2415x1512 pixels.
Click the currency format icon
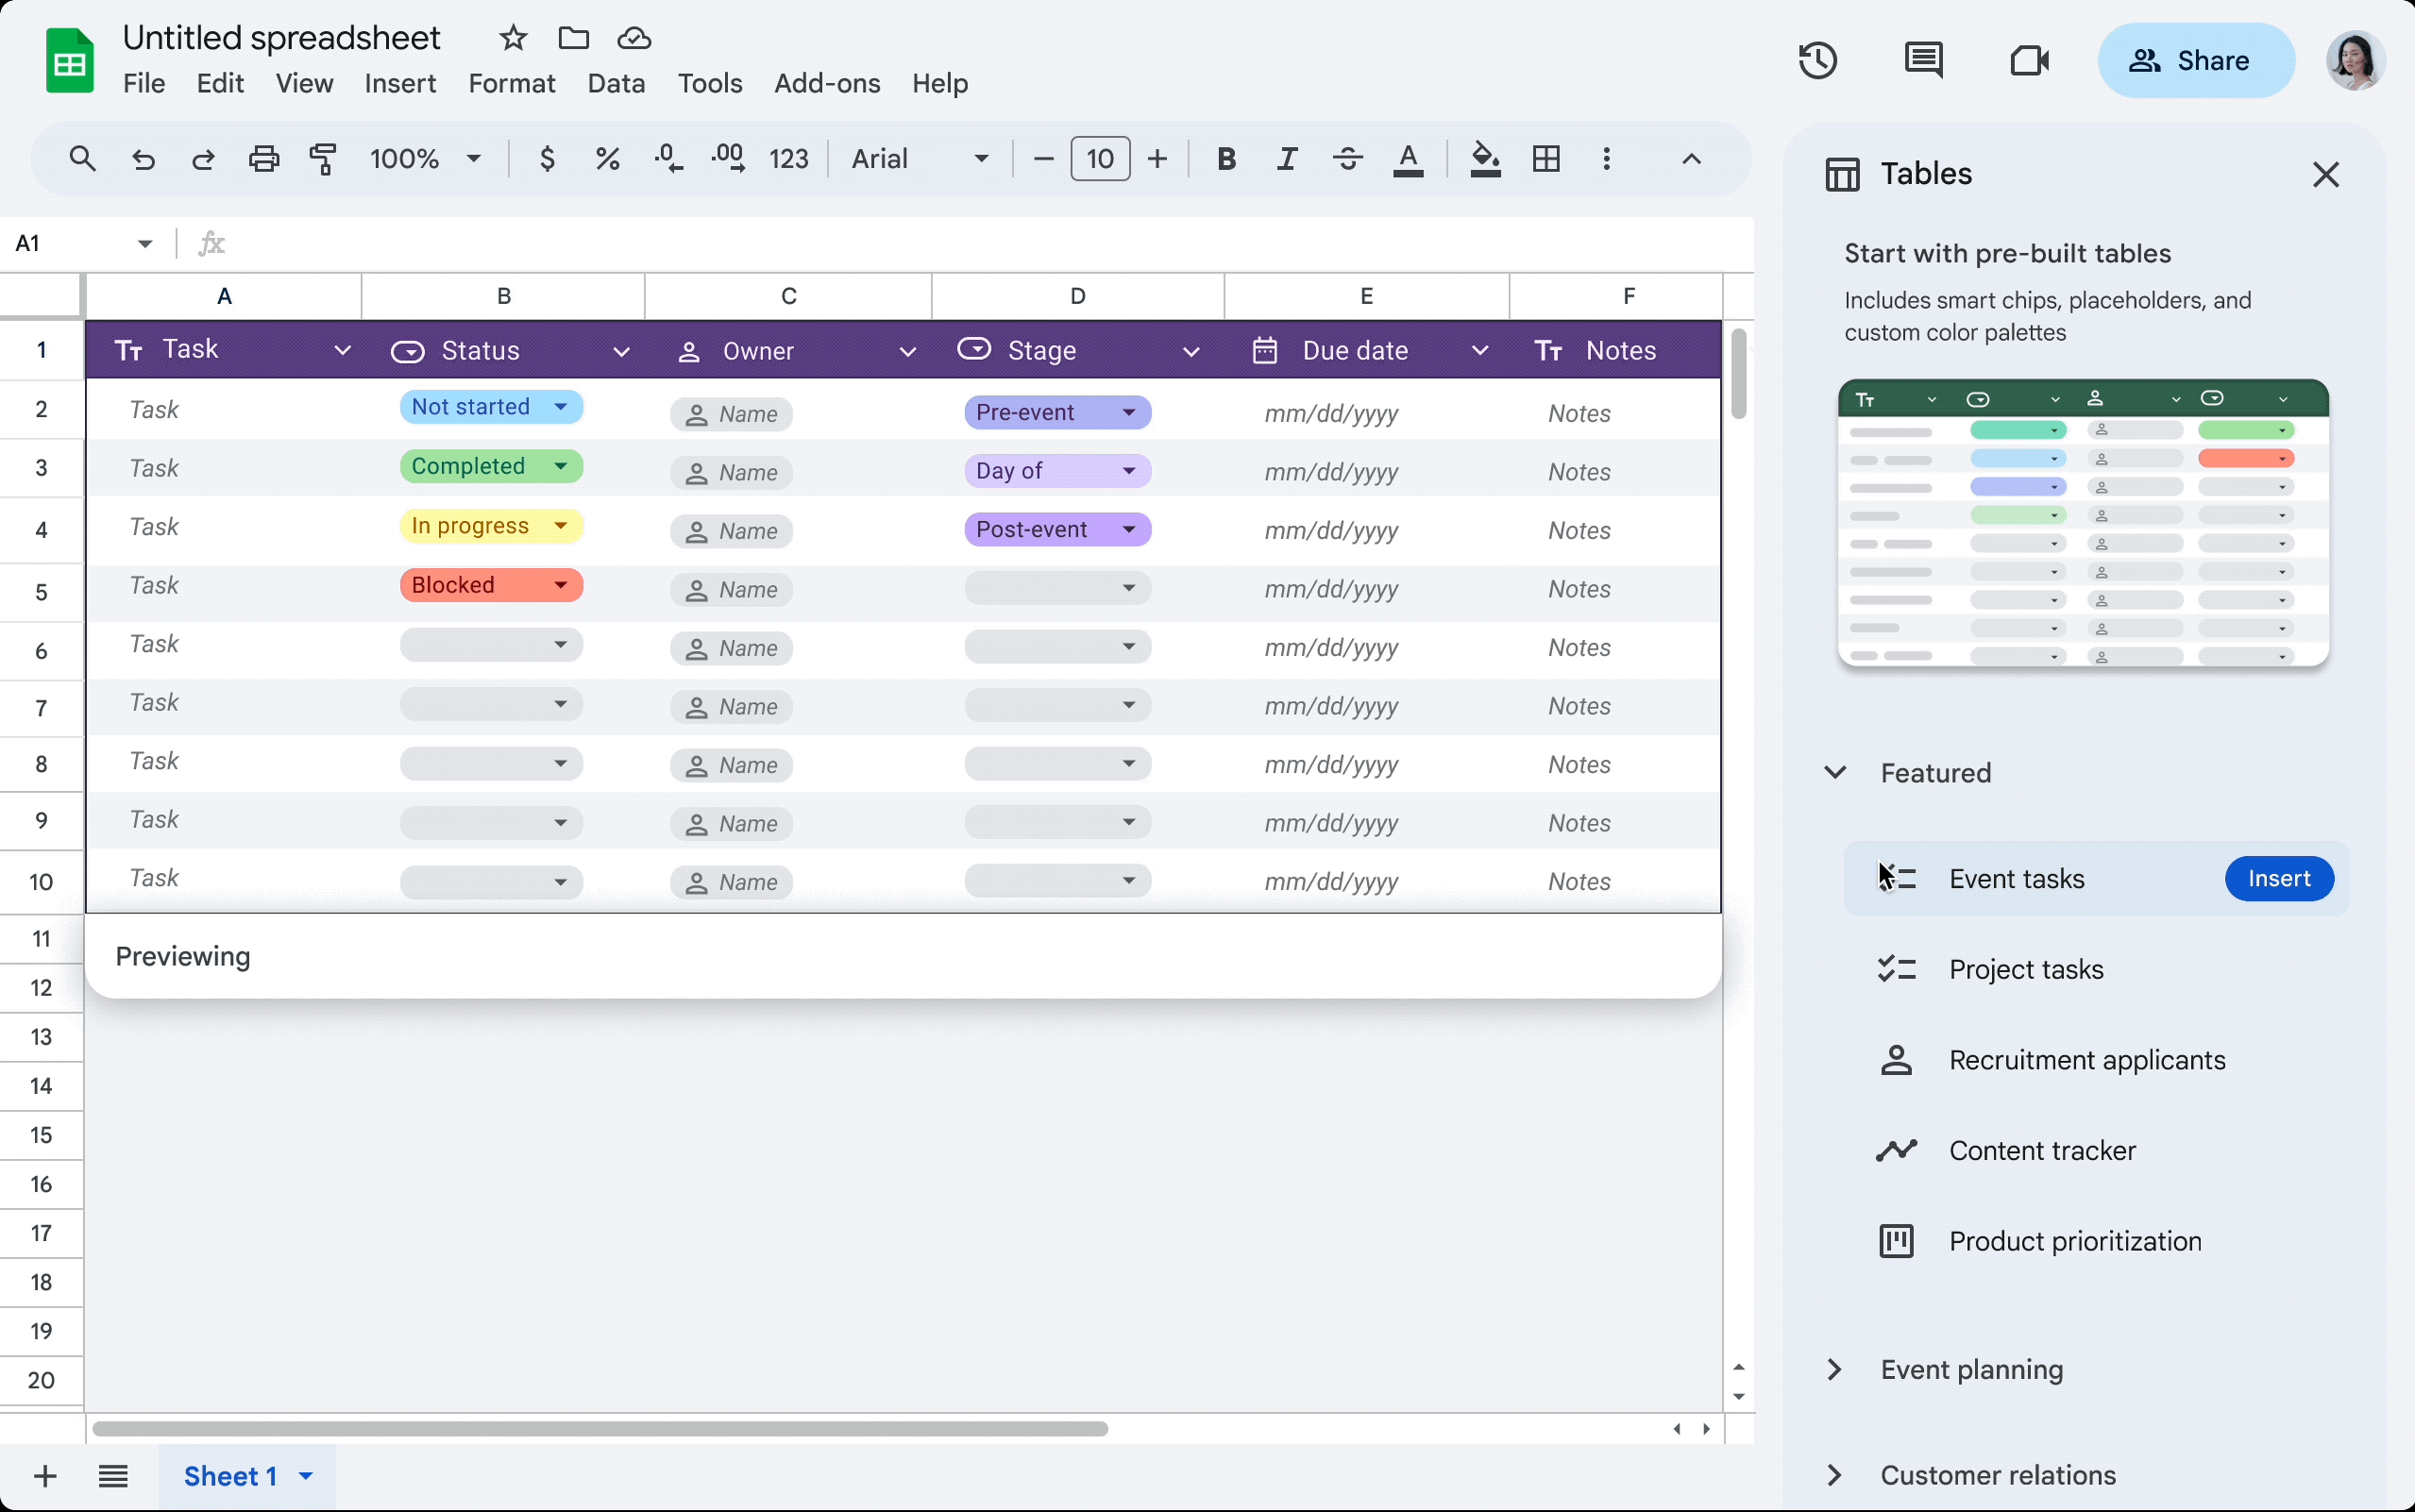pos(546,159)
